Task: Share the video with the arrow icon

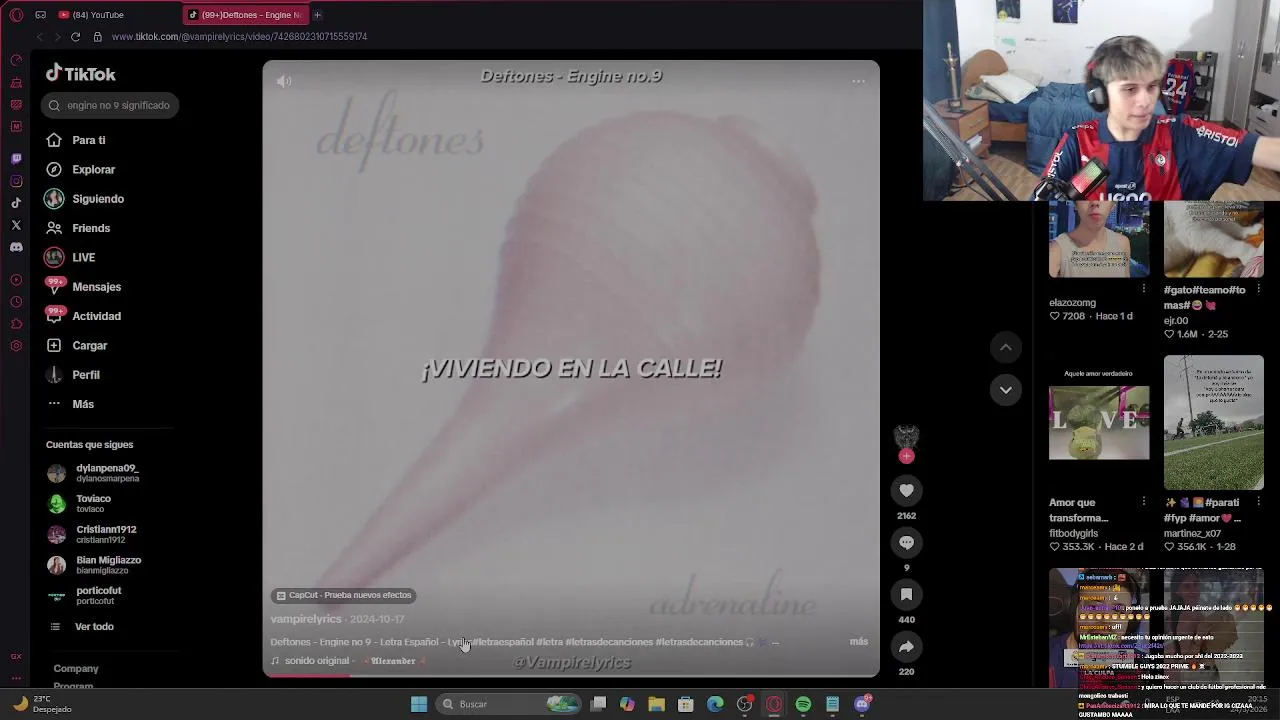Action: [x=906, y=646]
